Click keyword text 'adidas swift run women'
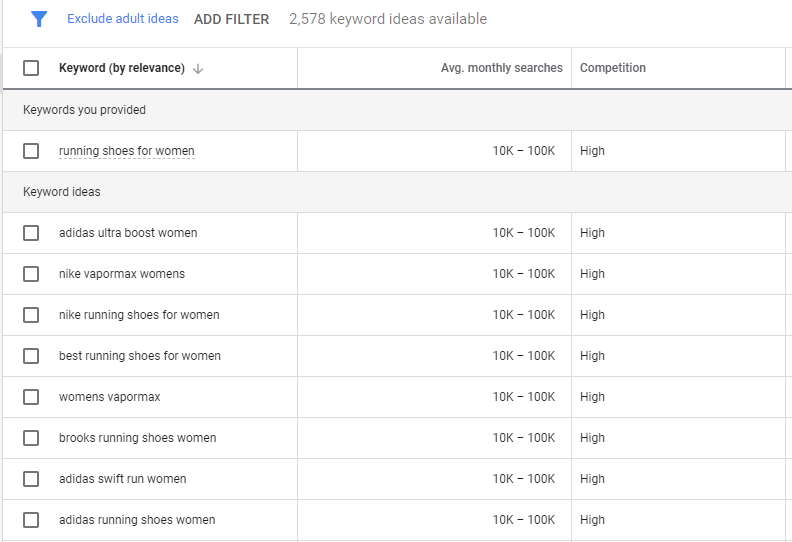Screen dimensions: 792x542 pyautogui.click(x=123, y=478)
